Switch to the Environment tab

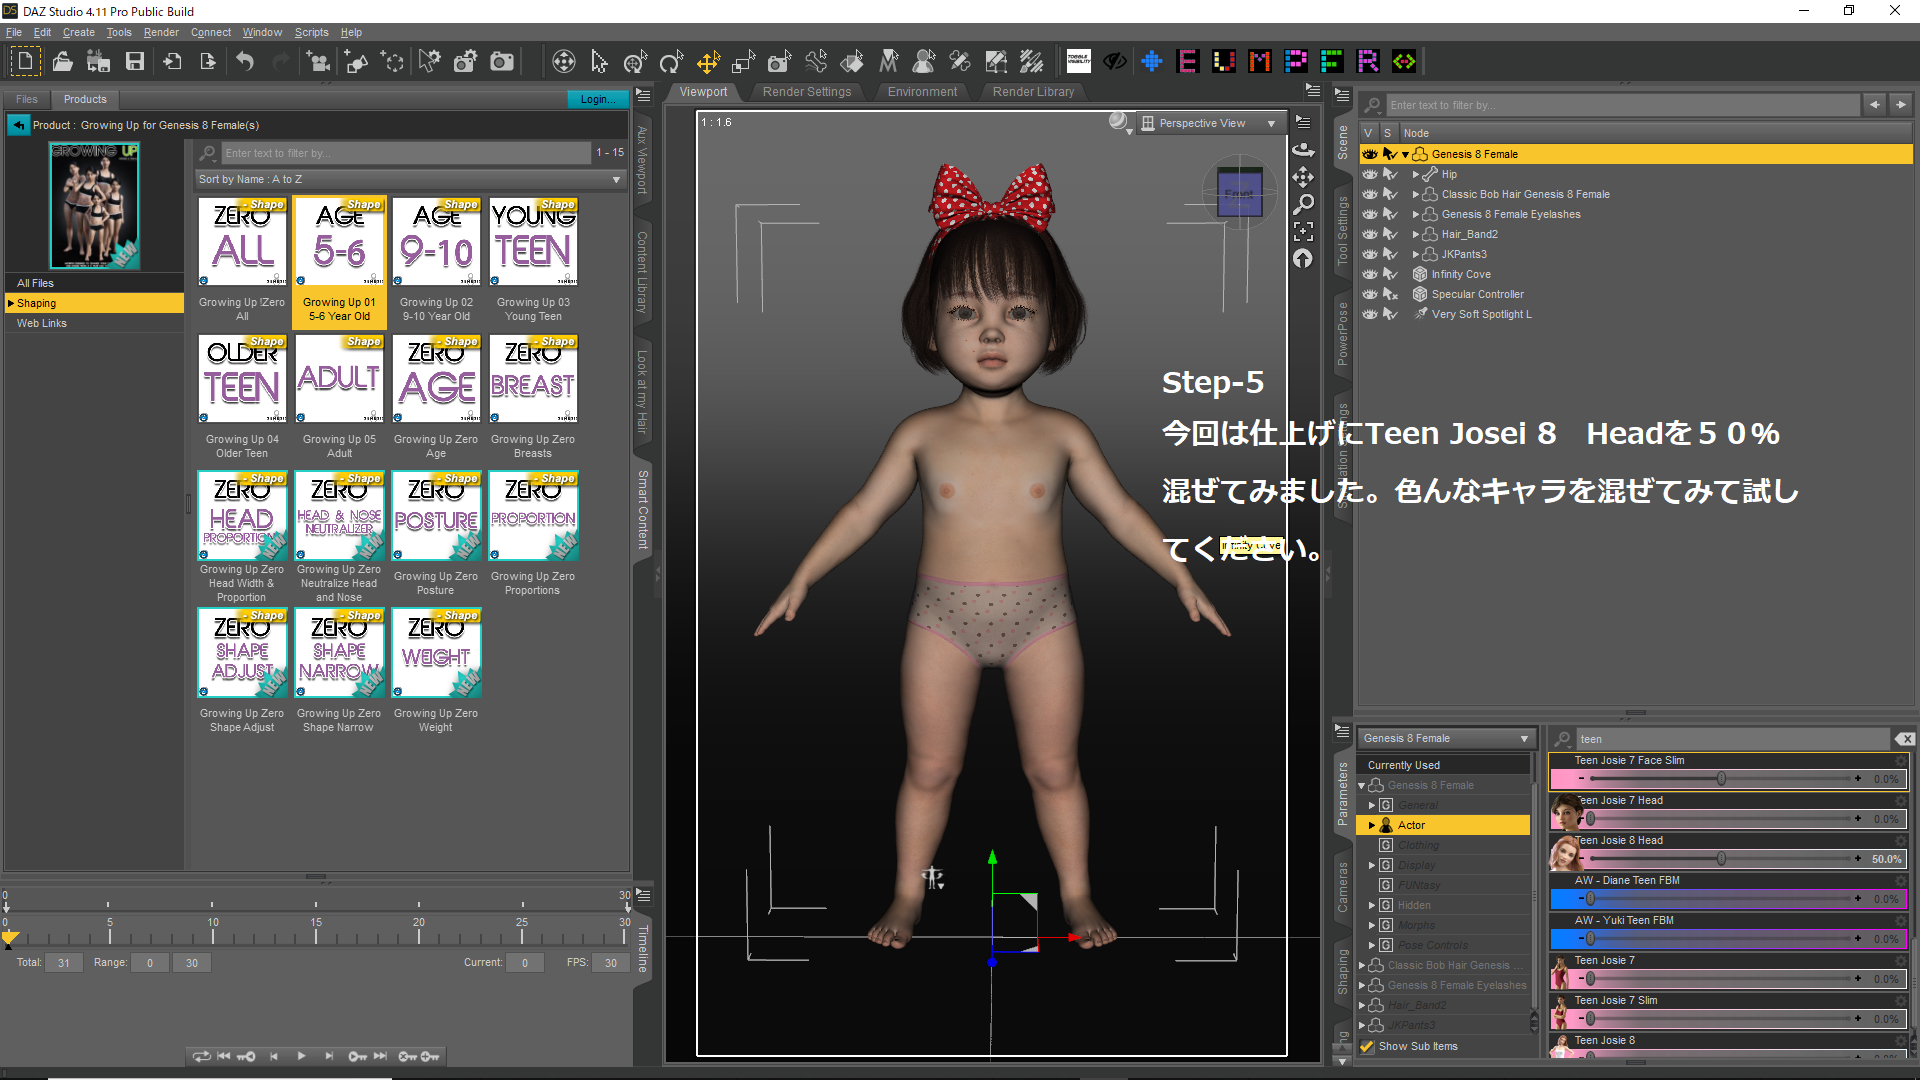coord(922,92)
